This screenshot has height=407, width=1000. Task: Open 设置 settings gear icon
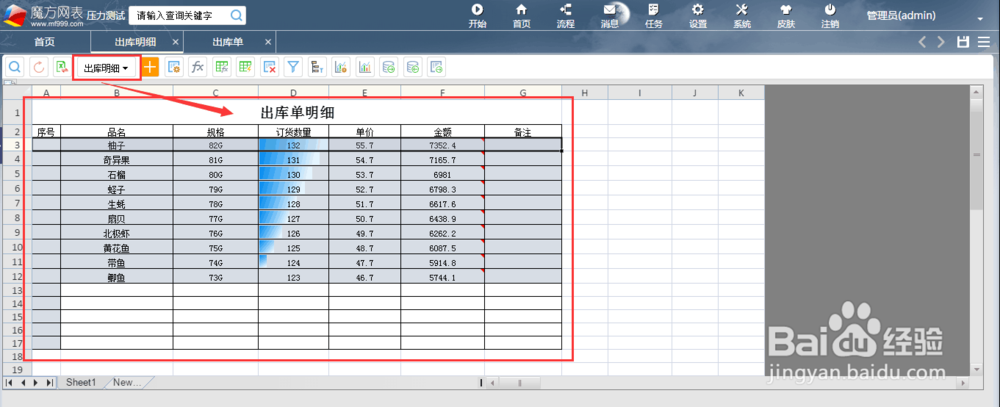coord(698,16)
